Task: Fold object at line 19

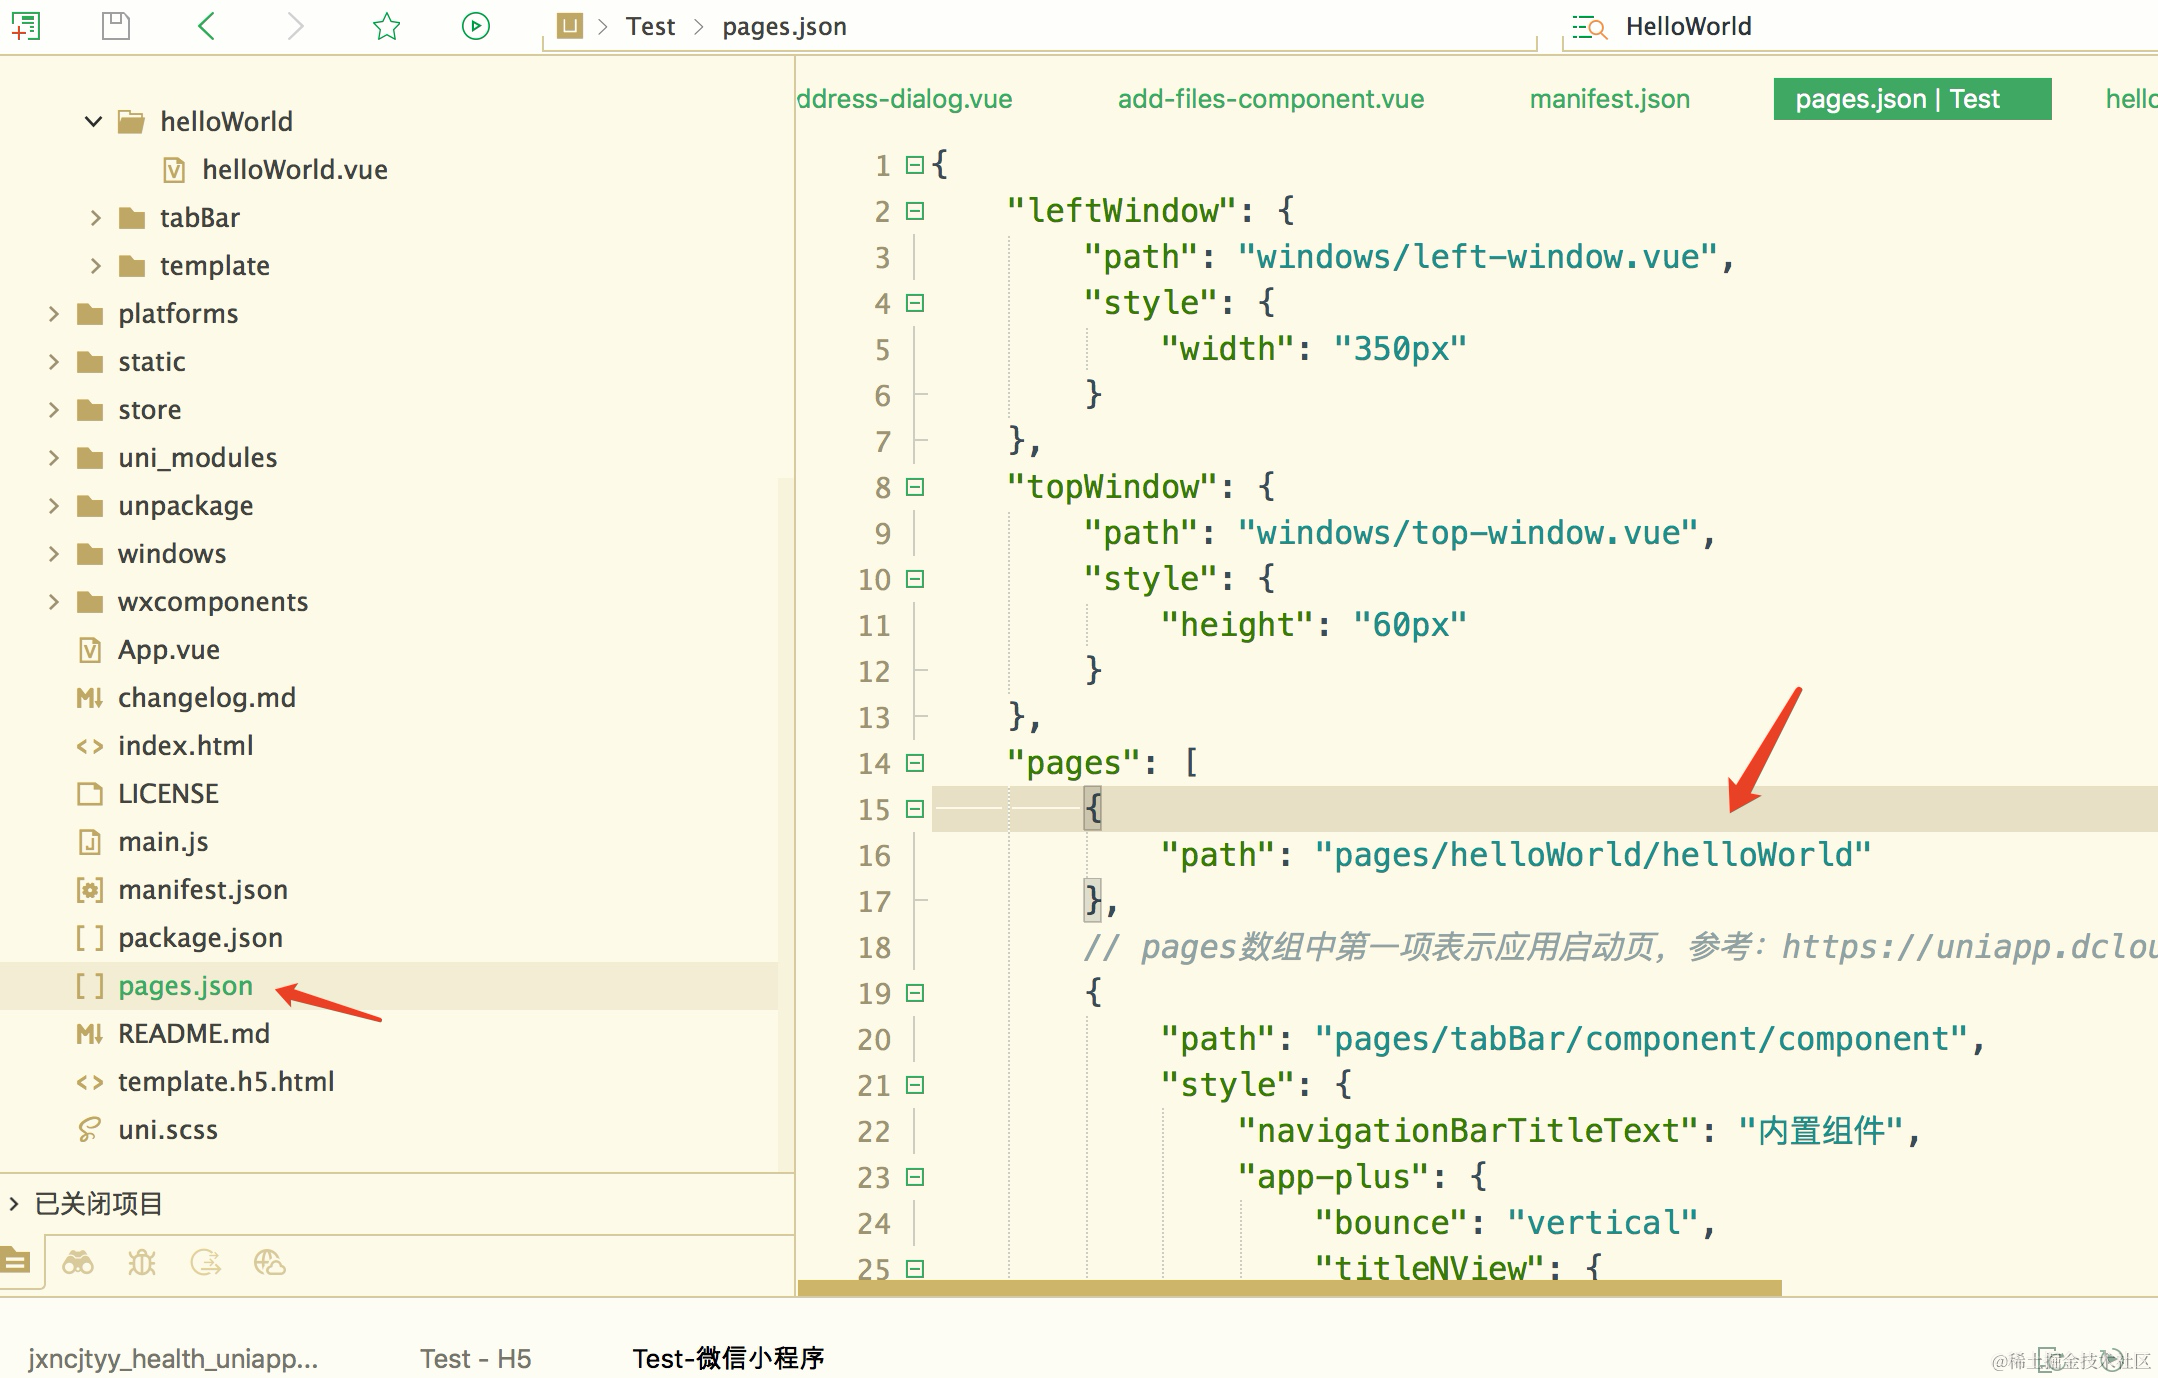Action: point(915,993)
